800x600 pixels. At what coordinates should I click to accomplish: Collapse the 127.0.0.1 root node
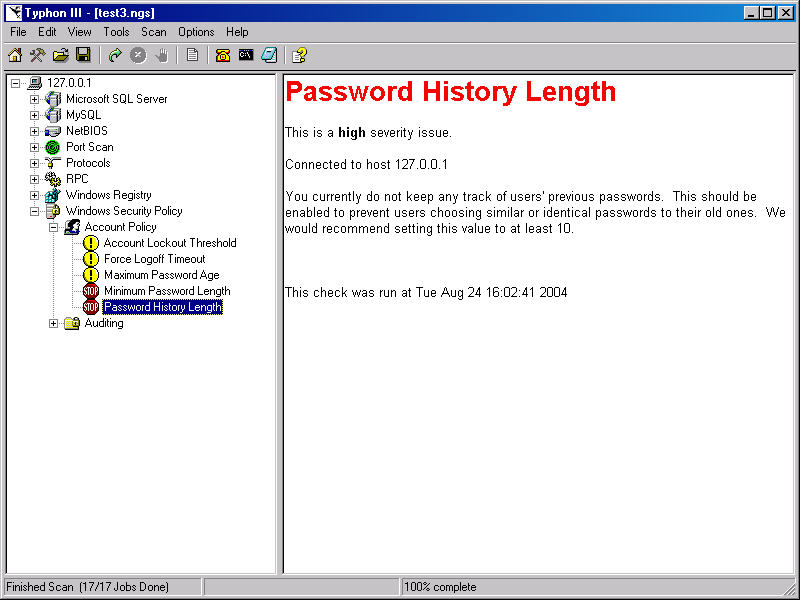tap(16, 83)
